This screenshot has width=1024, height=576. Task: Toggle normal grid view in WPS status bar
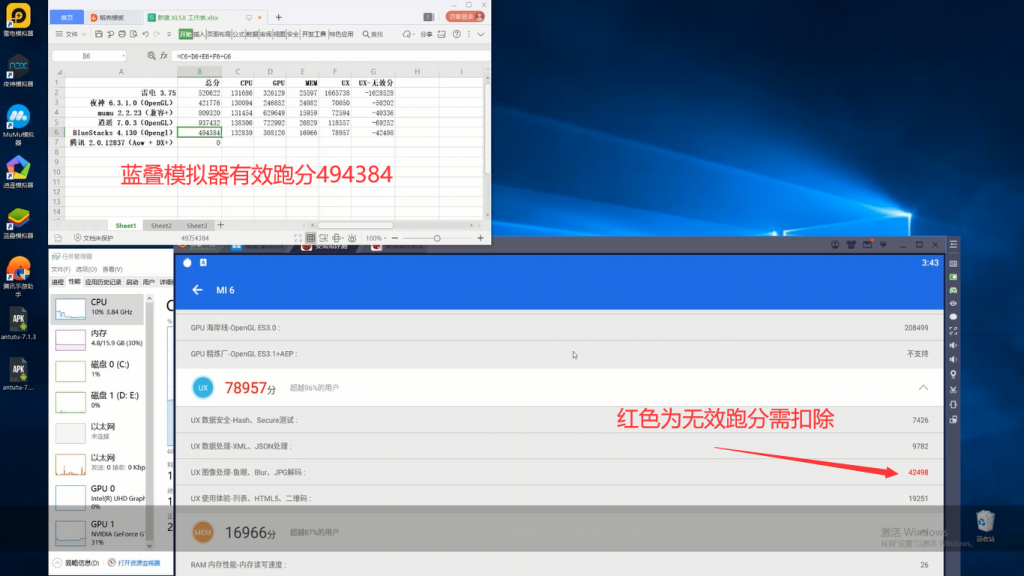tap(311, 238)
